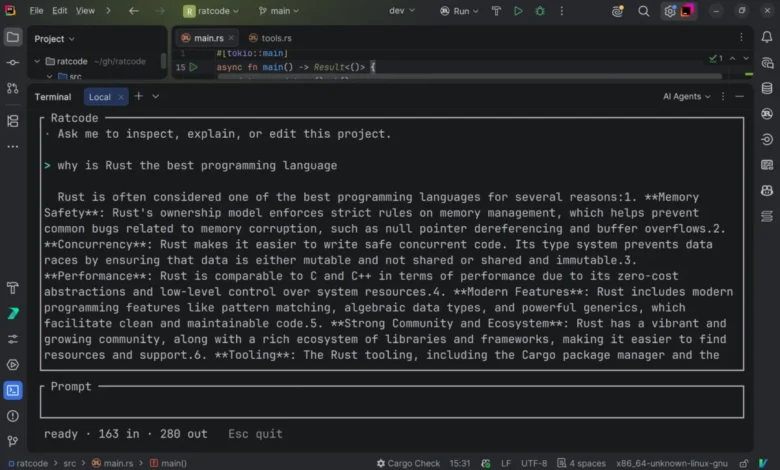780x470 pixels.
Task: Close the Local terminal tab
Action: click(x=121, y=97)
